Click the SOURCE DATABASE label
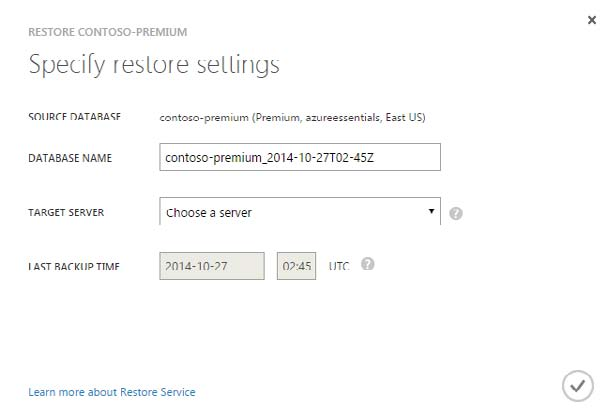Screen dimensions: 608x420 click(75, 117)
